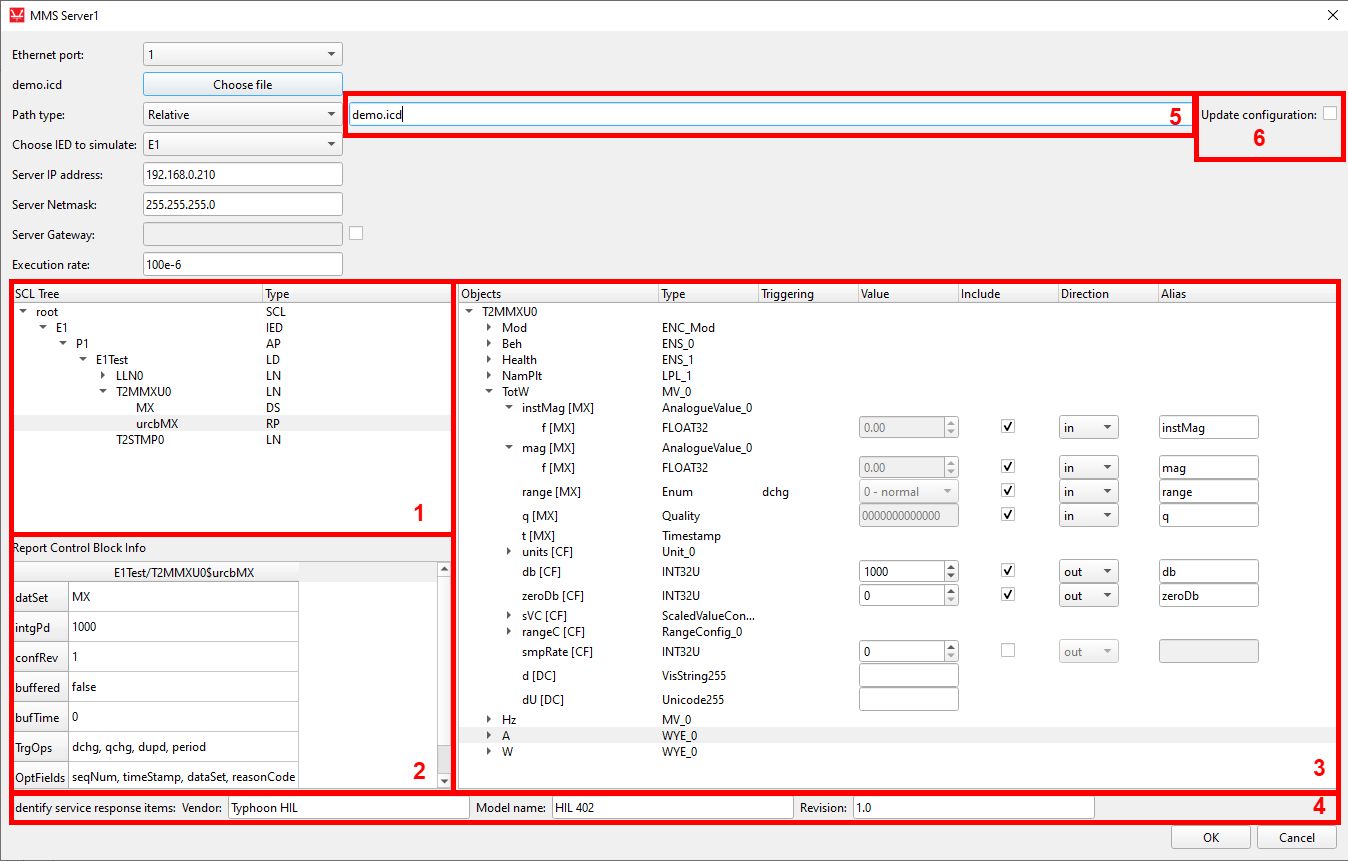Uncheck Include for the range [MX] row

tap(1008, 491)
